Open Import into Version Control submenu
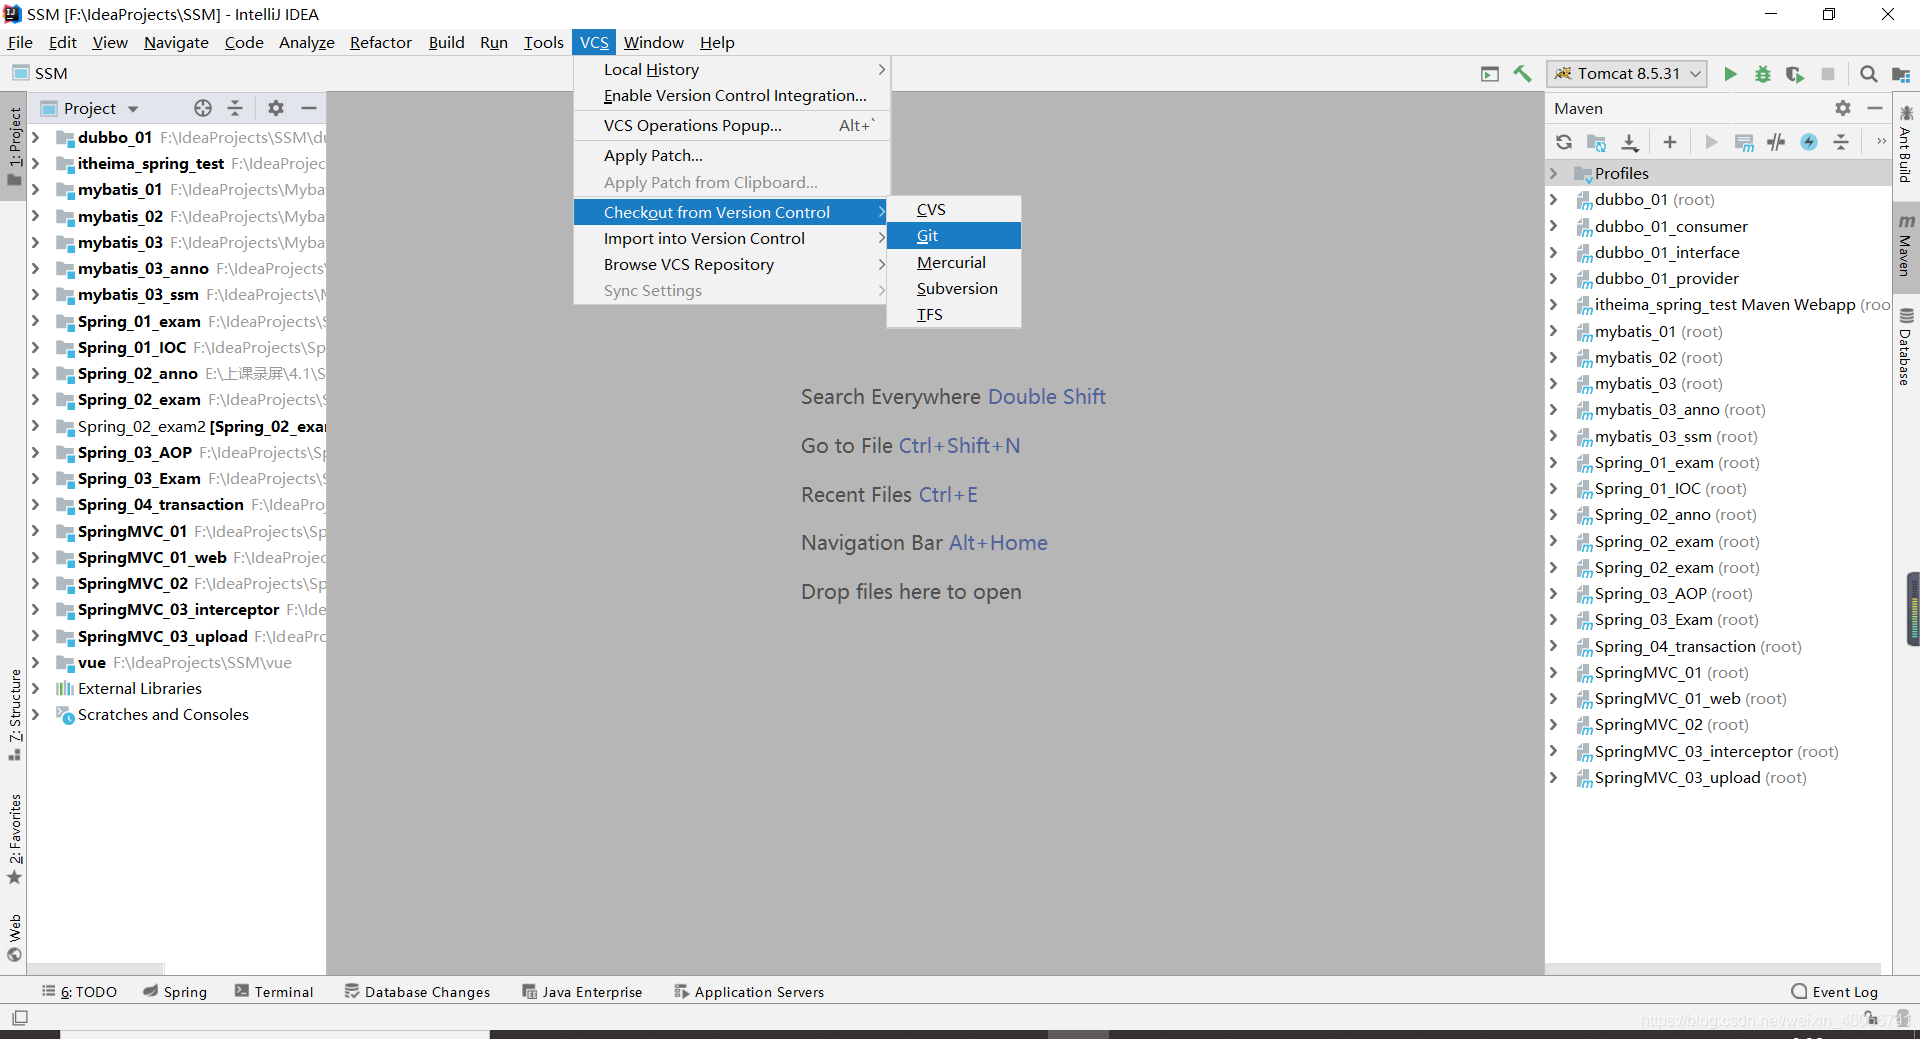Viewport: 1920px width, 1039px height. [x=732, y=238]
